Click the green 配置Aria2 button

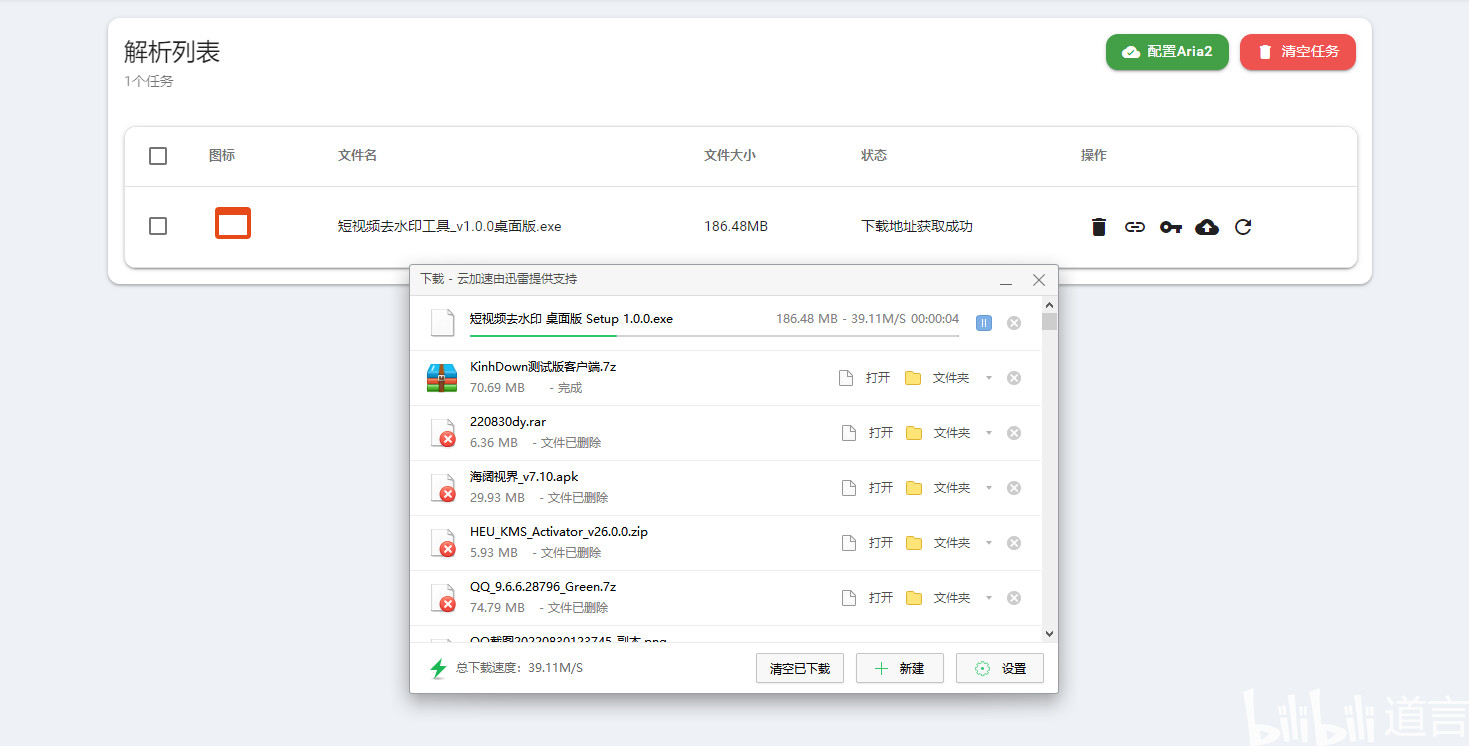[x=1167, y=52]
